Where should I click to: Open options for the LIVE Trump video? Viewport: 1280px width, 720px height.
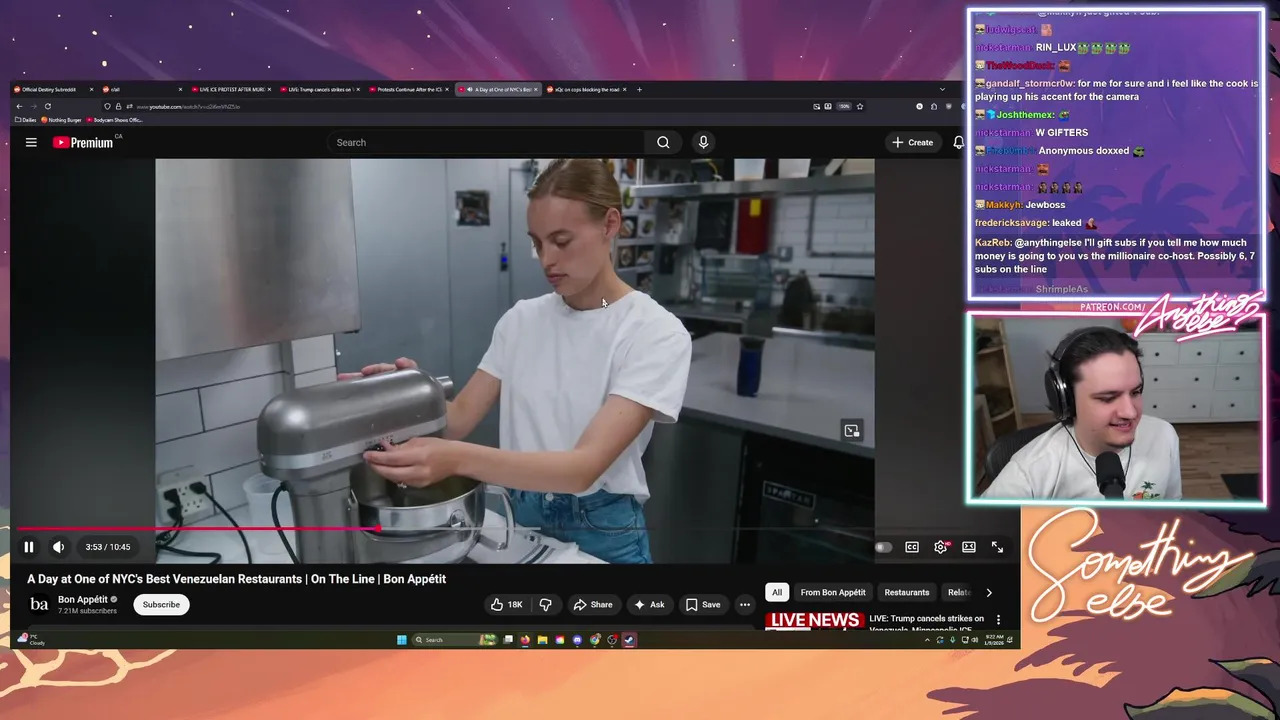point(998,620)
